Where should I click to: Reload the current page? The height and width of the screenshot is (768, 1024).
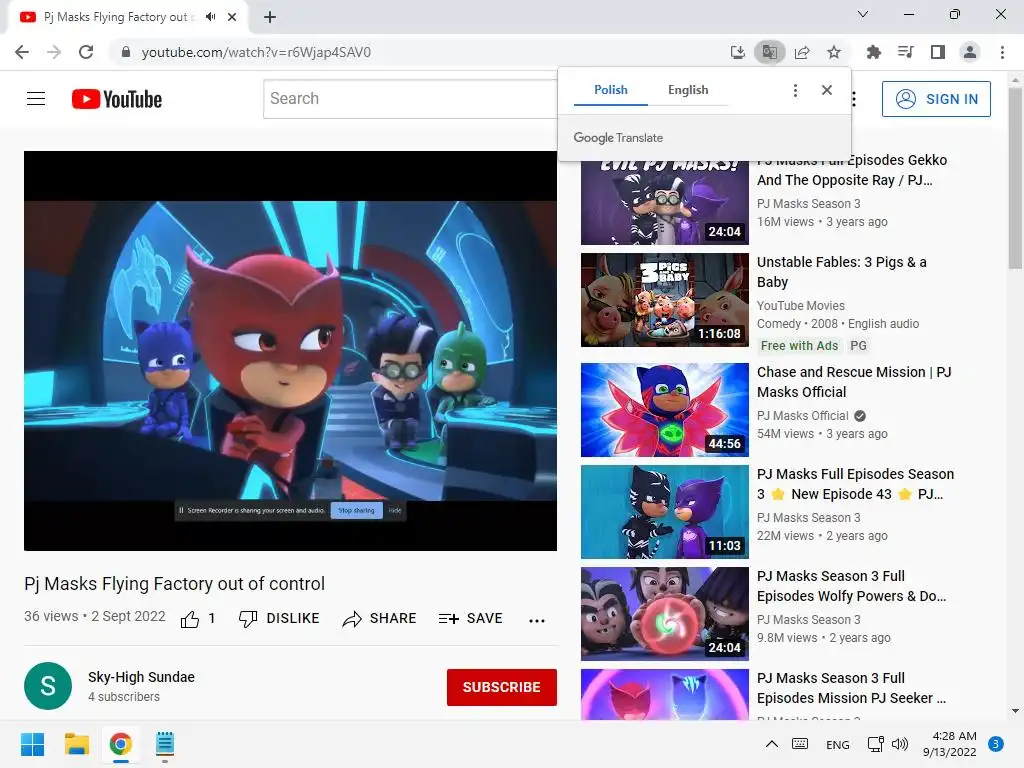click(86, 52)
